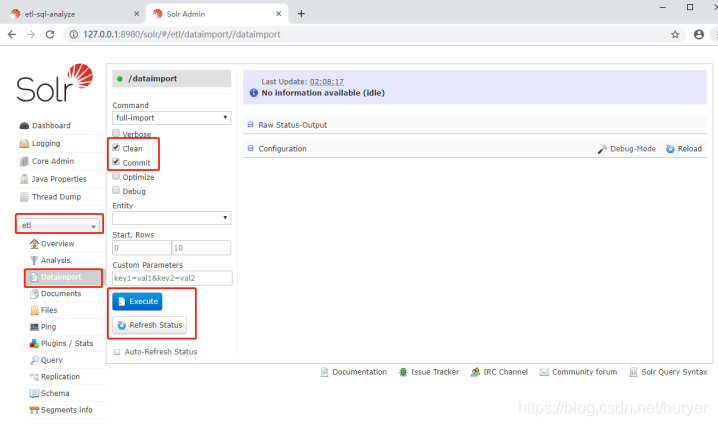Viewport: 718px width, 426px height.
Task: Open Plugins / Stats page
Action: [67, 344]
